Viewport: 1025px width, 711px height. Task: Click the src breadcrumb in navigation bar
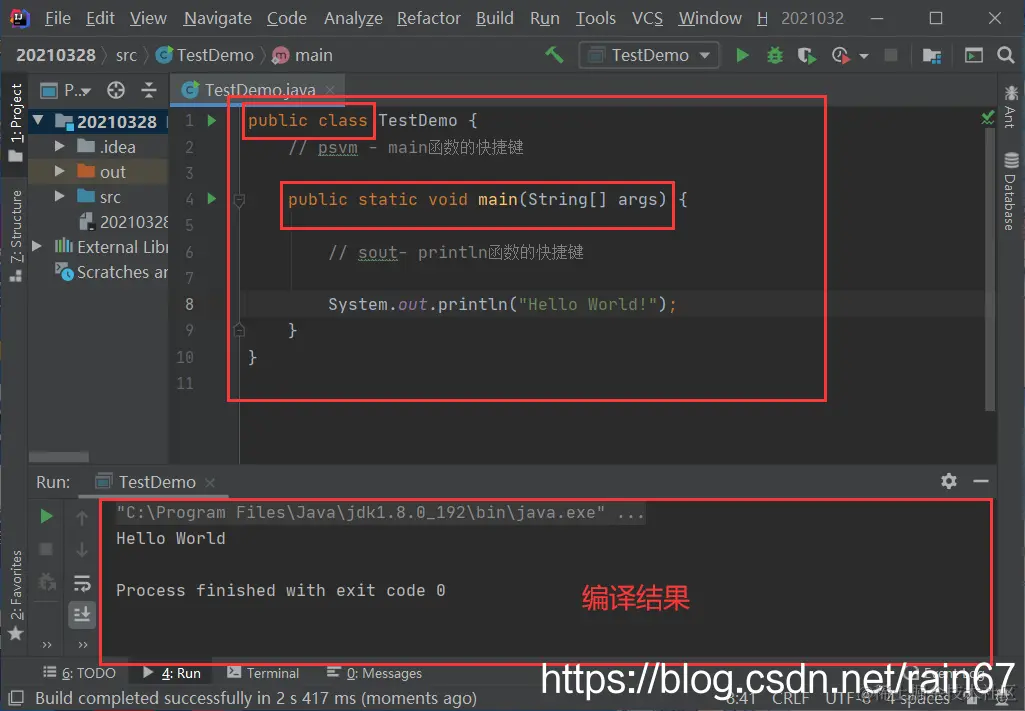click(x=126, y=56)
